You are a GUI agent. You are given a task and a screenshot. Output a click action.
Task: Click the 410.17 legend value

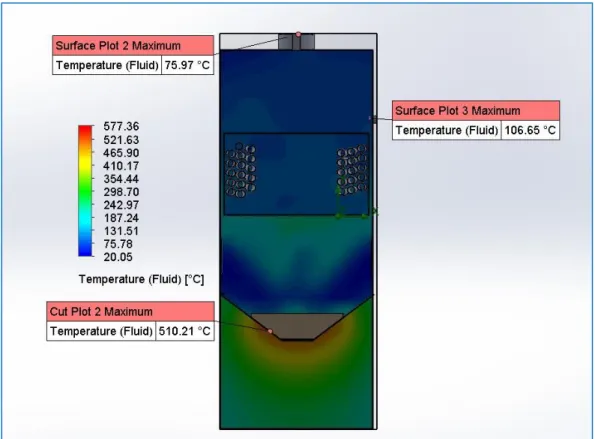click(121, 166)
